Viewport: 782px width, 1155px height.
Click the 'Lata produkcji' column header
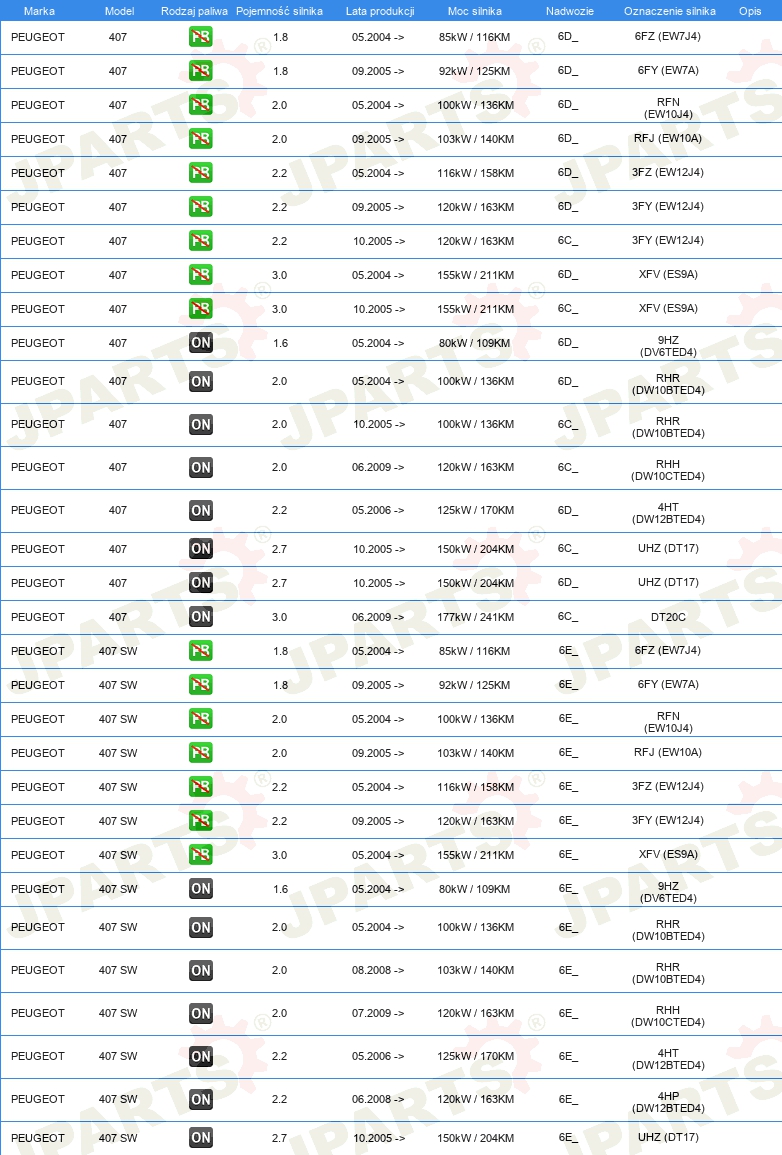(x=380, y=11)
